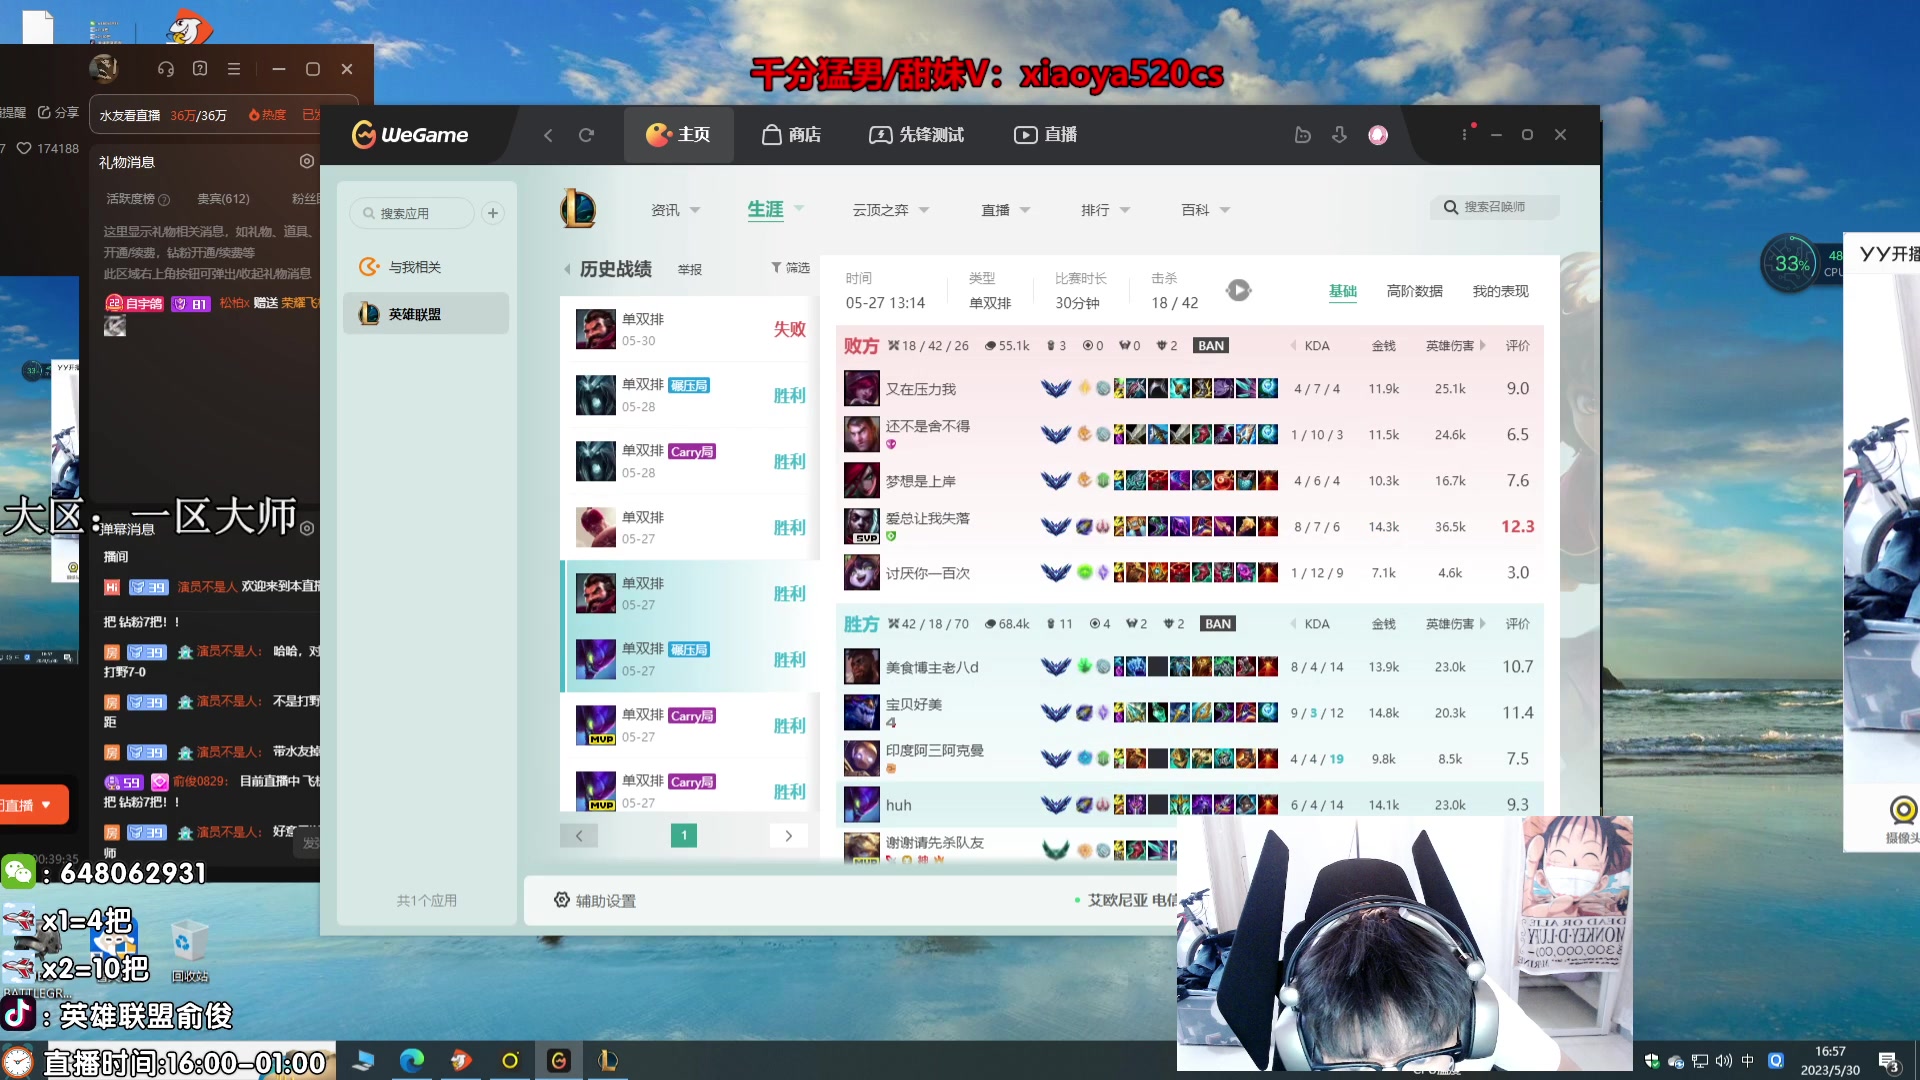Focus the 搜索应用 search field
The width and height of the screenshot is (1920, 1080).
click(x=412, y=213)
